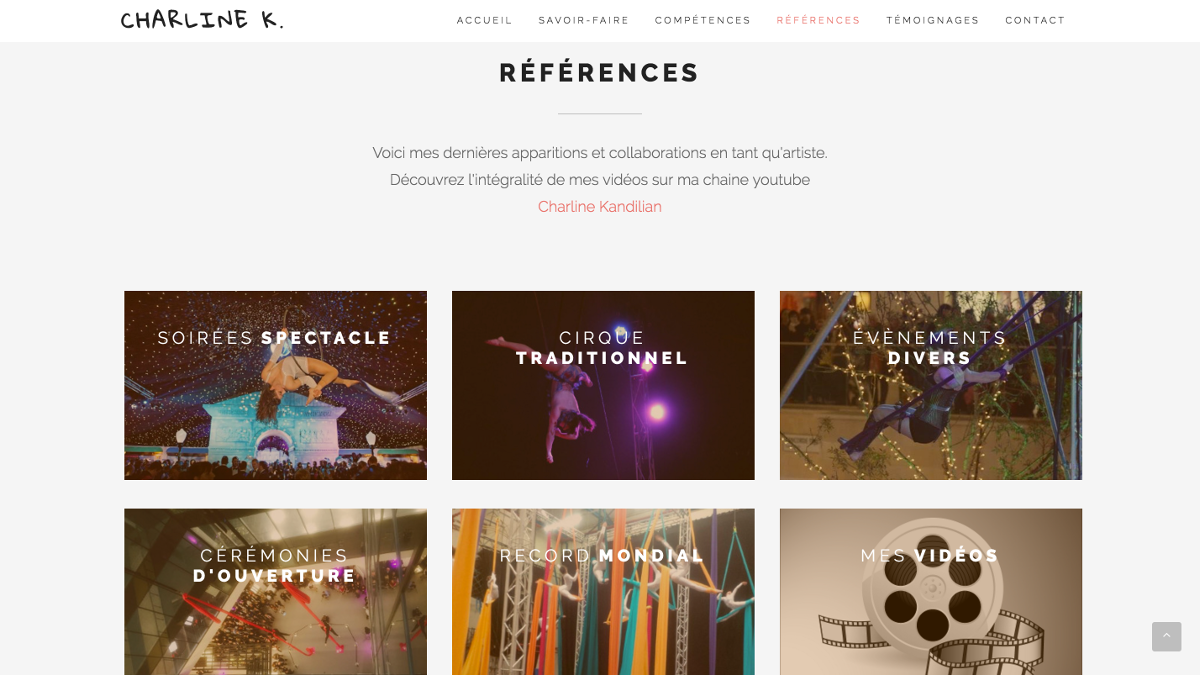Image resolution: width=1200 pixels, height=675 pixels.
Task: Open the Accueil menu item
Action: click(485, 20)
